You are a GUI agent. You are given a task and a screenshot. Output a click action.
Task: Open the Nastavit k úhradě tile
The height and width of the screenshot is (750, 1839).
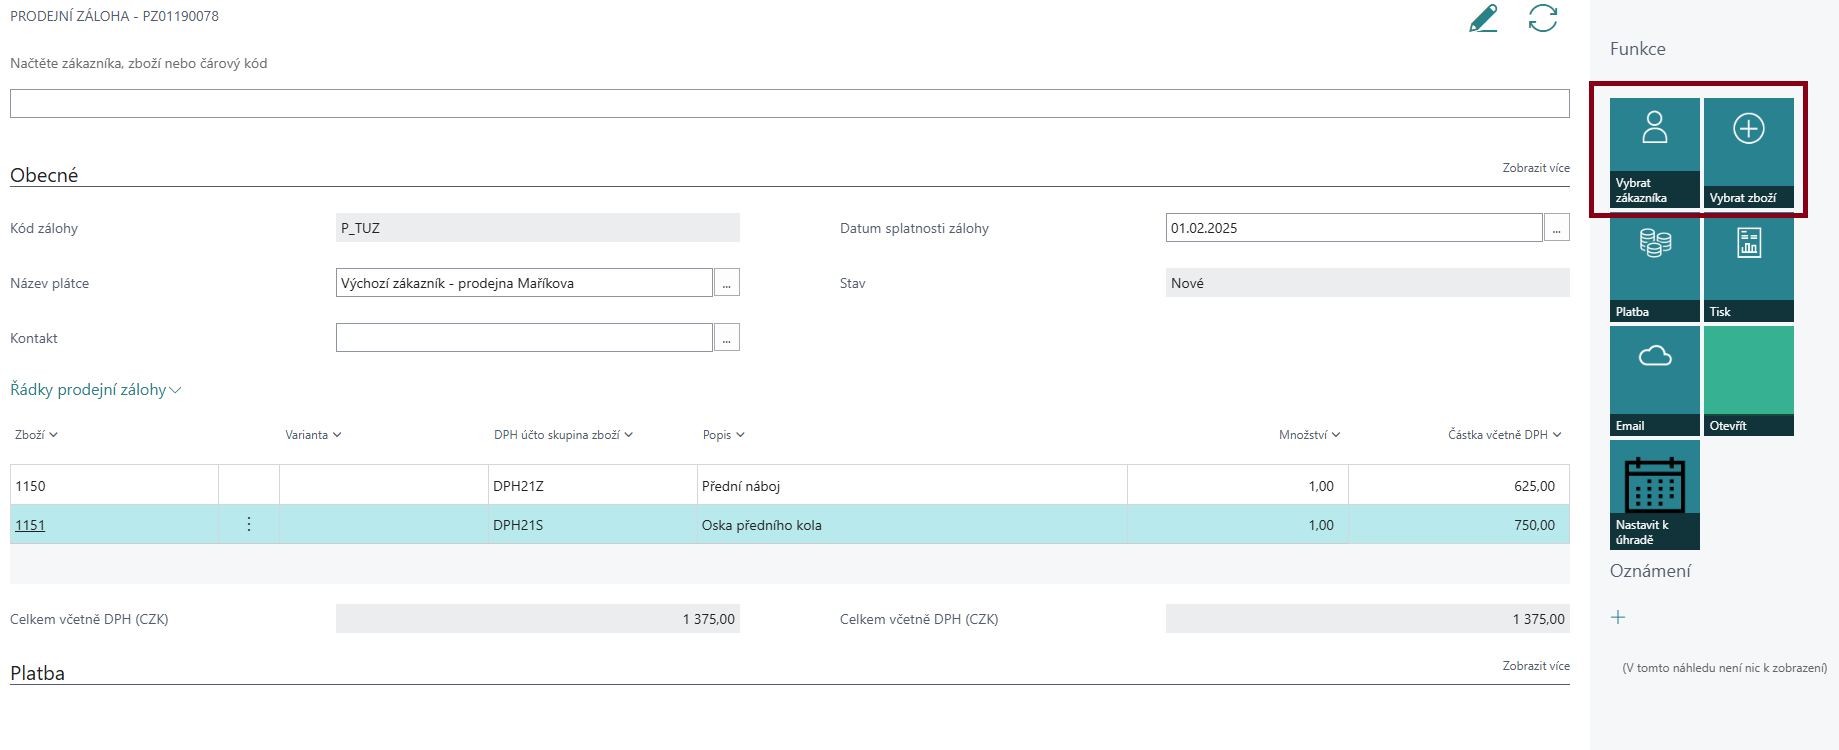point(1654,495)
